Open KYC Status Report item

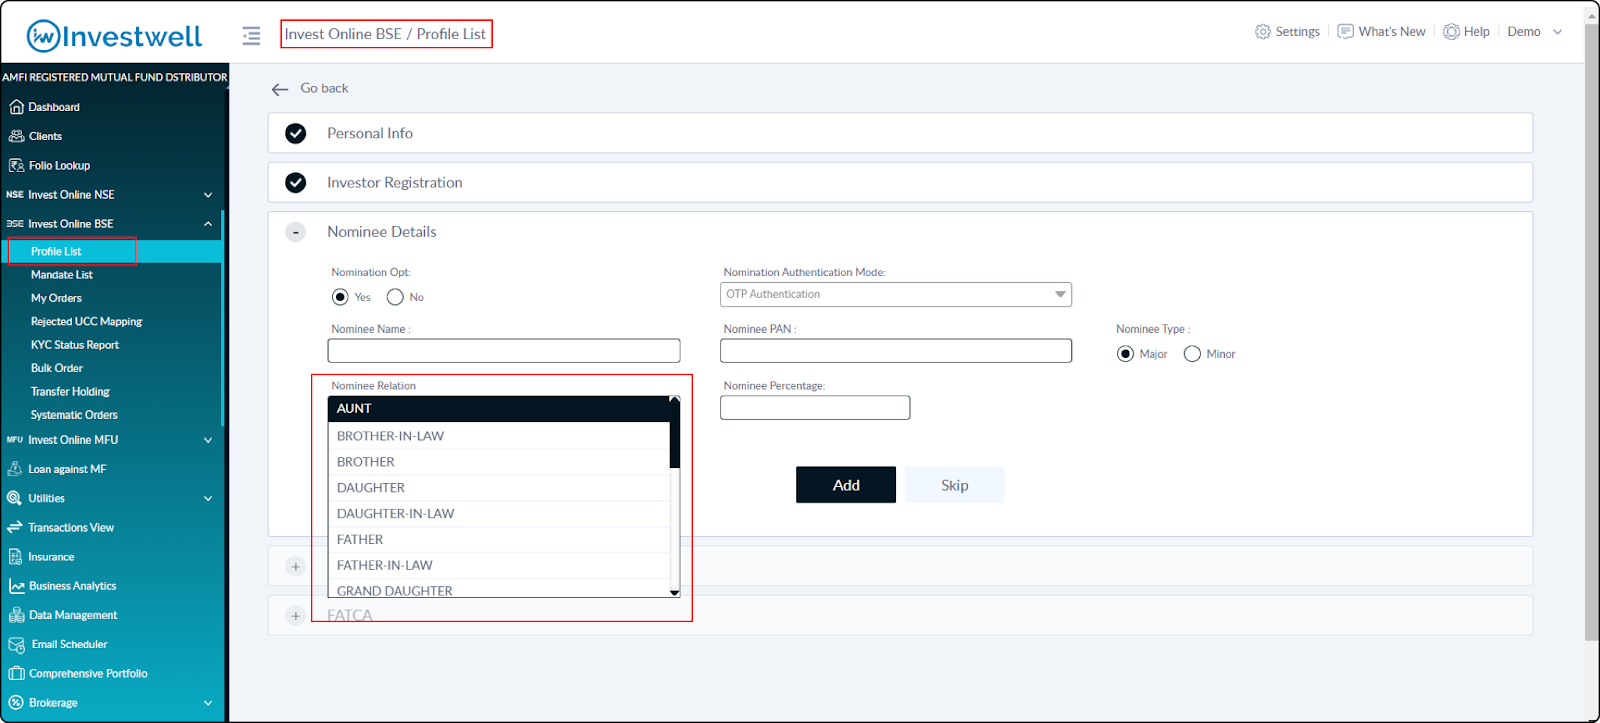point(75,345)
